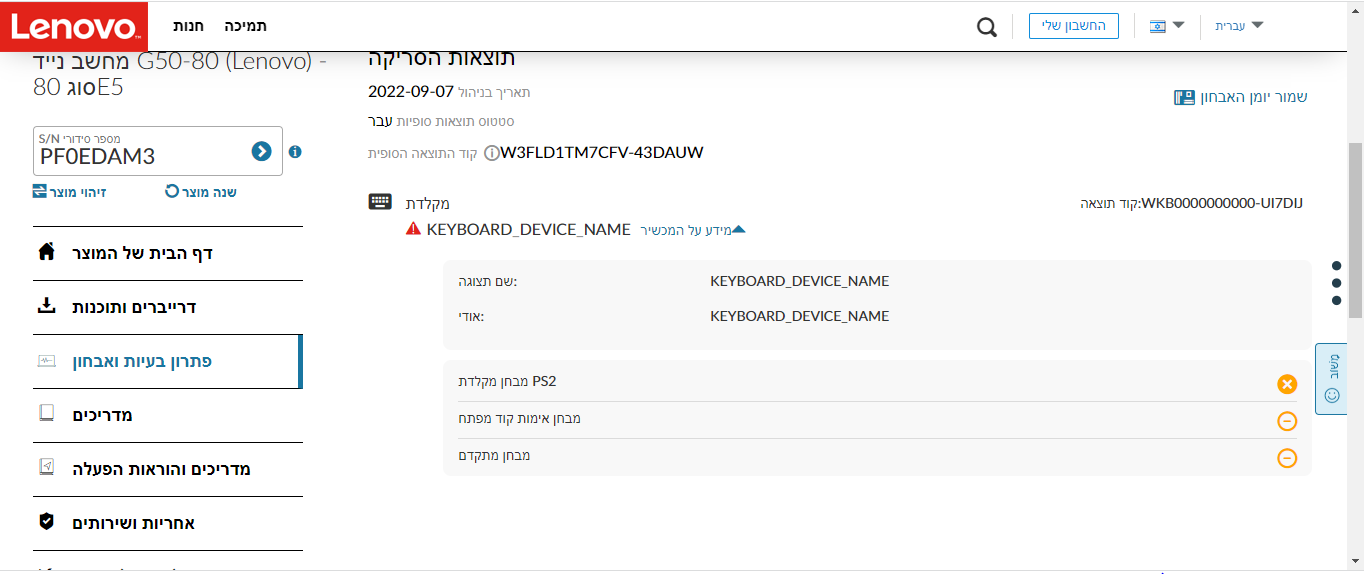Click the serial number arrow button
This screenshot has width=1364, height=574.
pyautogui.click(x=261, y=151)
